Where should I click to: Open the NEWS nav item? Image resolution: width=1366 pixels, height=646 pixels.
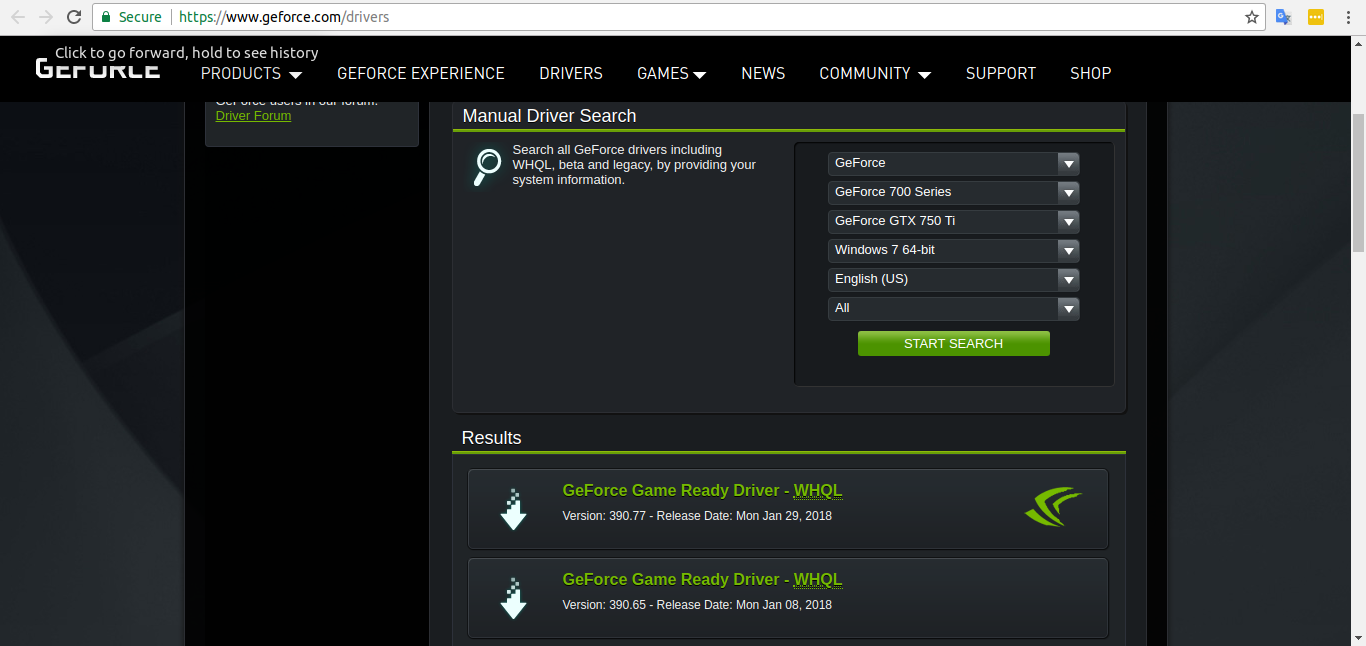pos(763,73)
